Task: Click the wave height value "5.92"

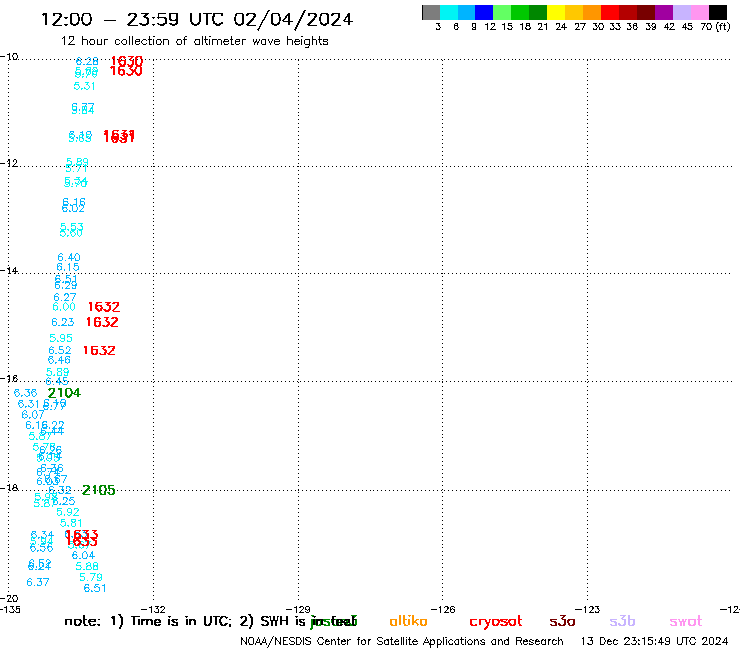Action: click(68, 513)
